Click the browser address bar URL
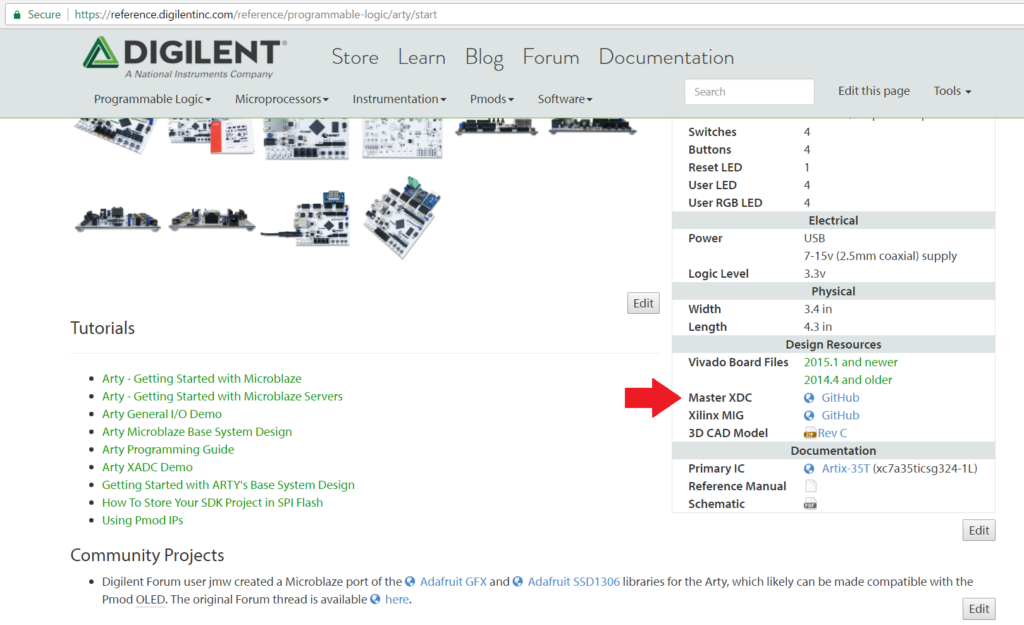 click(x=255, y=14)
